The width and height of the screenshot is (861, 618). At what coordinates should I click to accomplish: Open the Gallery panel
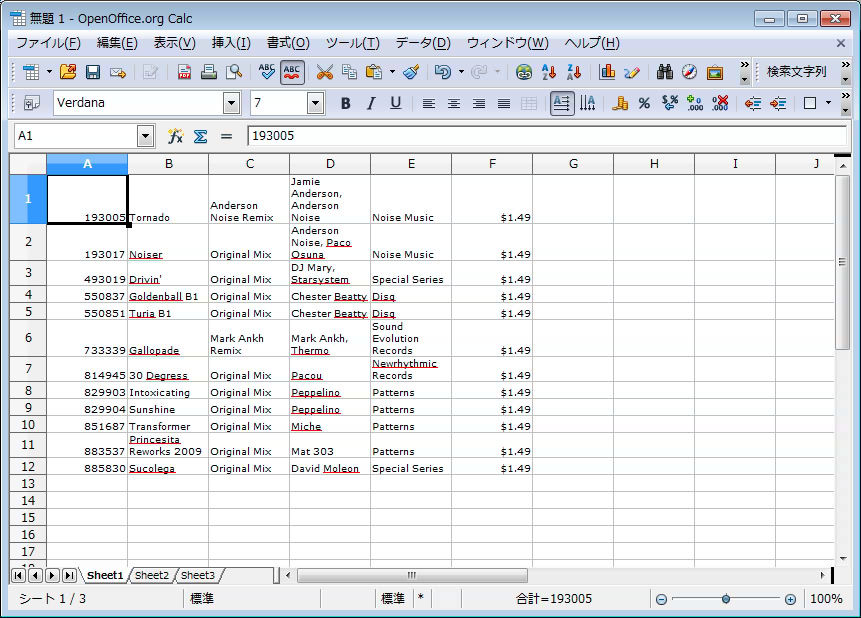point(715,72)
